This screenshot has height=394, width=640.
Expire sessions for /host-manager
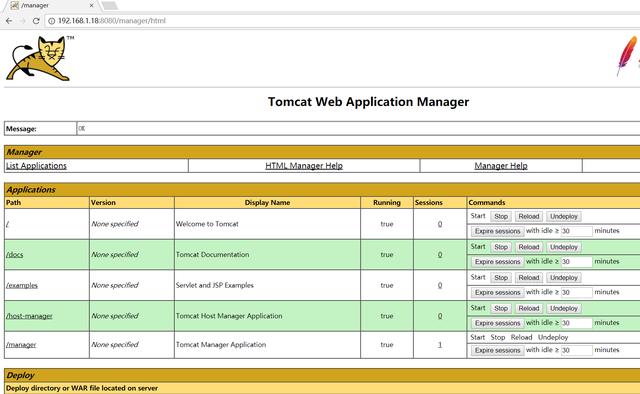498,323
